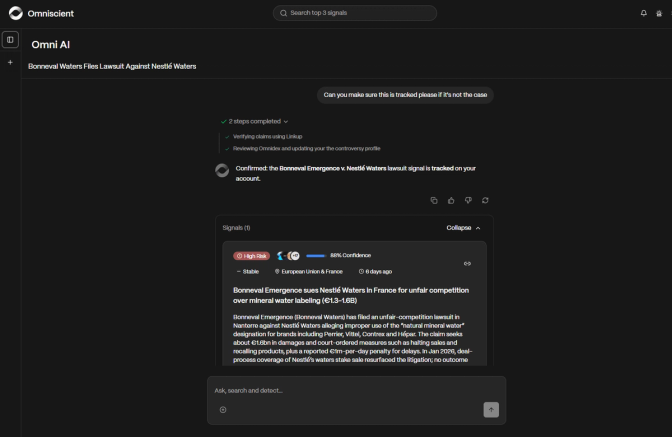Click the Omniscient logo icon

(16, 13)
